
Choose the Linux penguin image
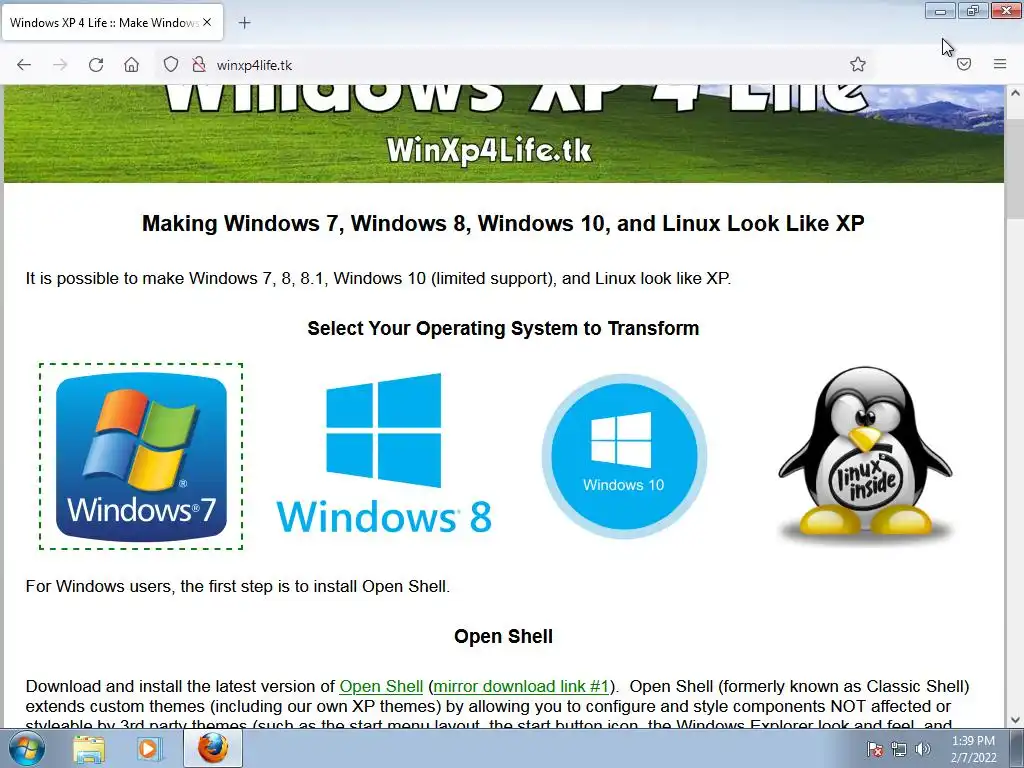click(x=865, y=455)
